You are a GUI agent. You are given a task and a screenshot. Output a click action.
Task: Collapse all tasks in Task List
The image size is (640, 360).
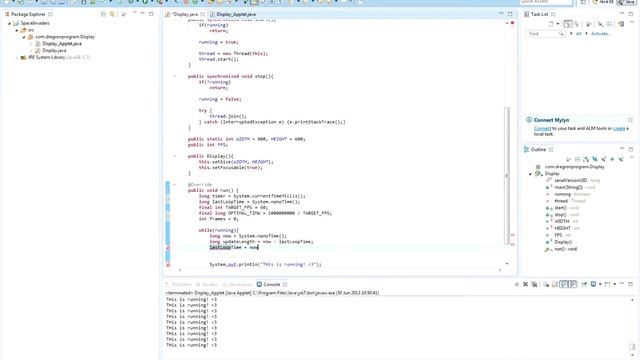tap(609, 24)
